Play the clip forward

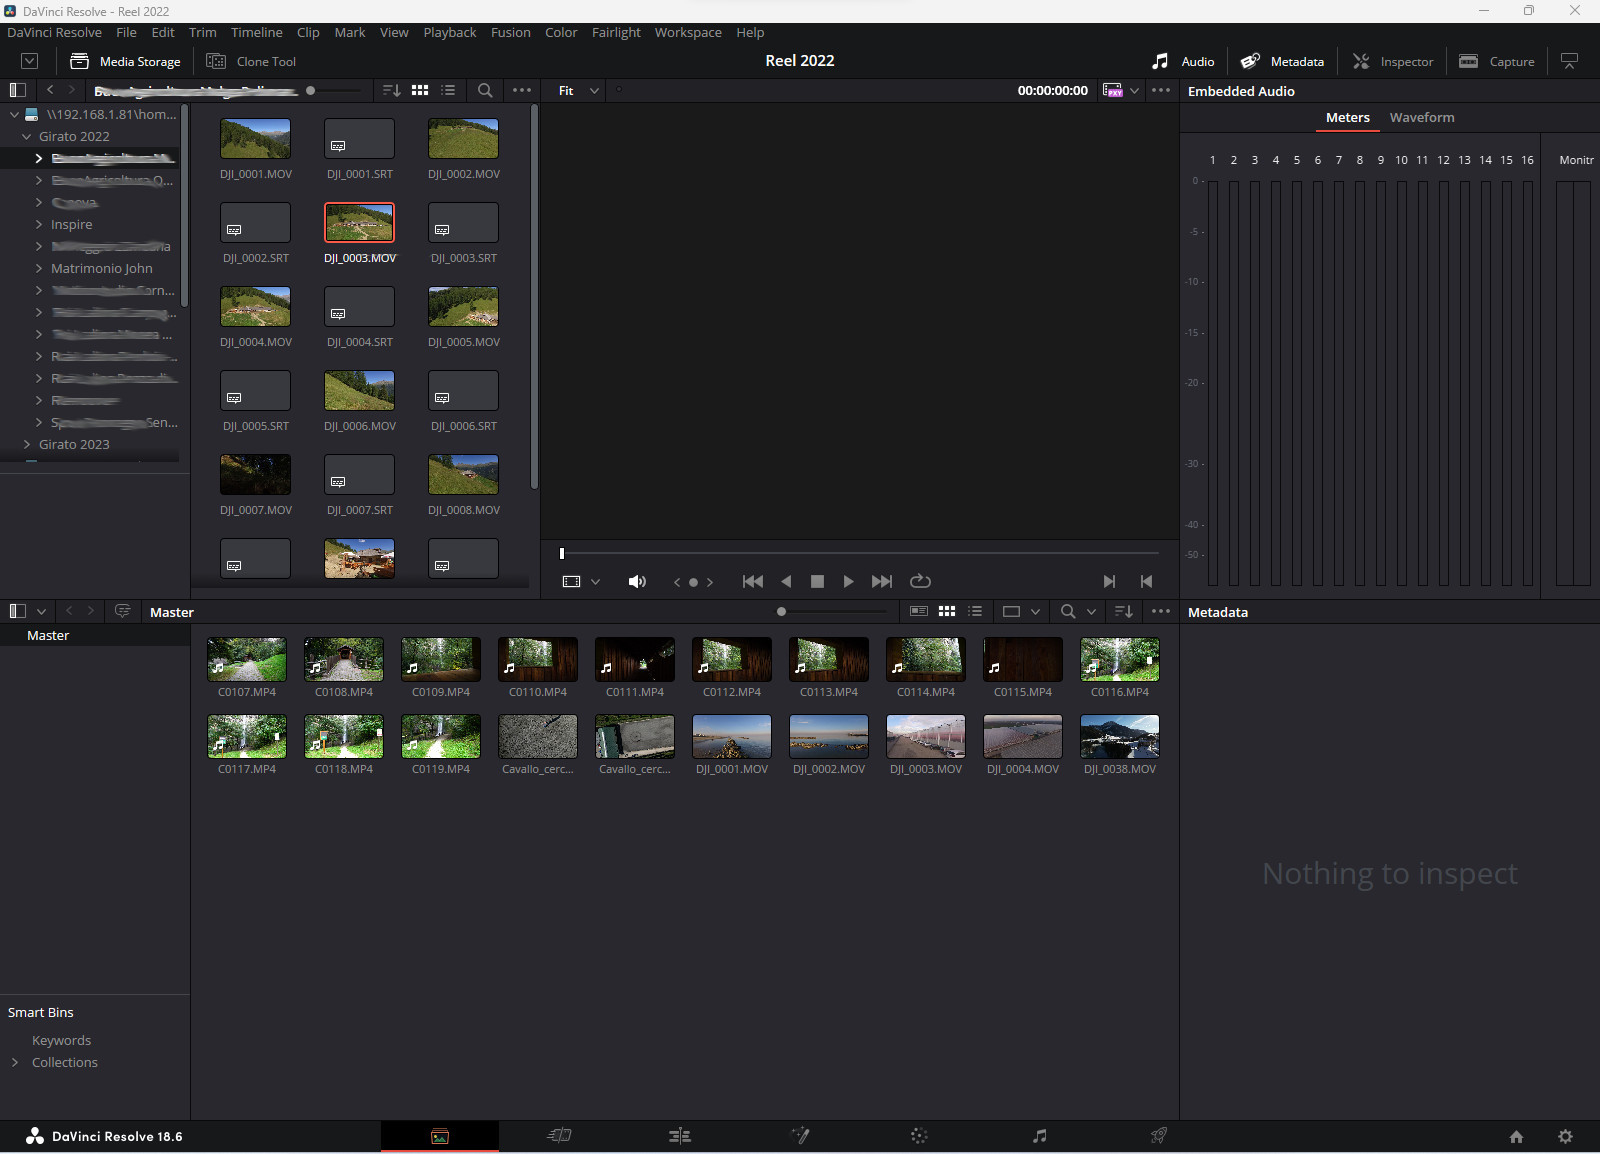click(x=848, y=581)
